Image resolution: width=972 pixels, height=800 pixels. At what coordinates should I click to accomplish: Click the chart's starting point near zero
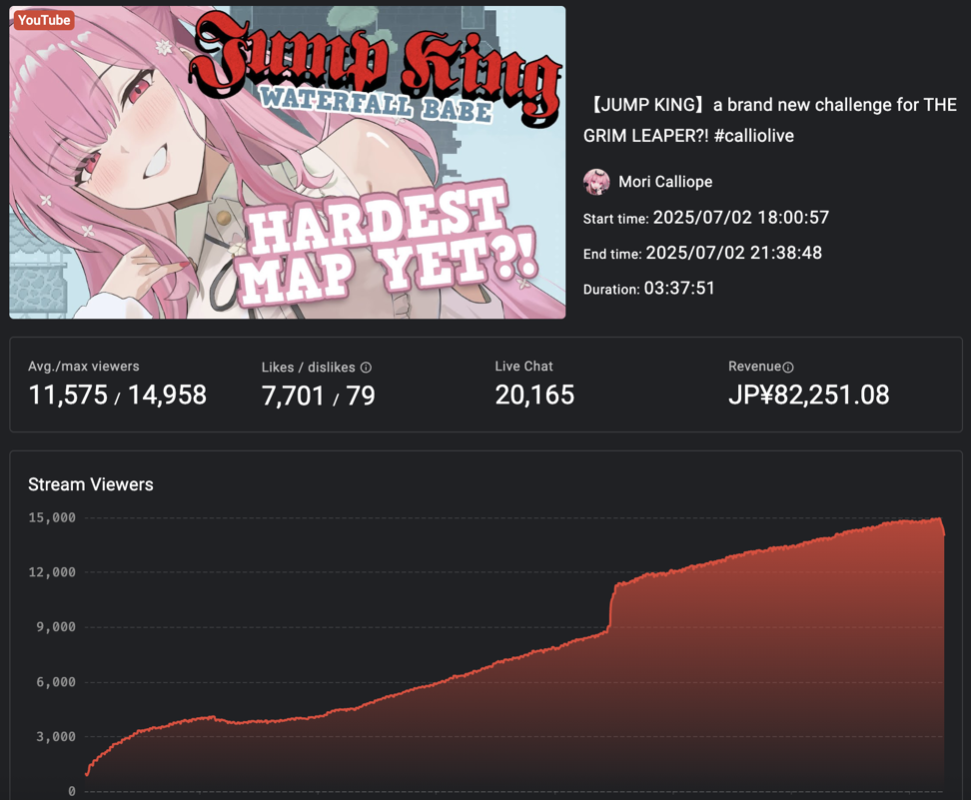point(87,773)
